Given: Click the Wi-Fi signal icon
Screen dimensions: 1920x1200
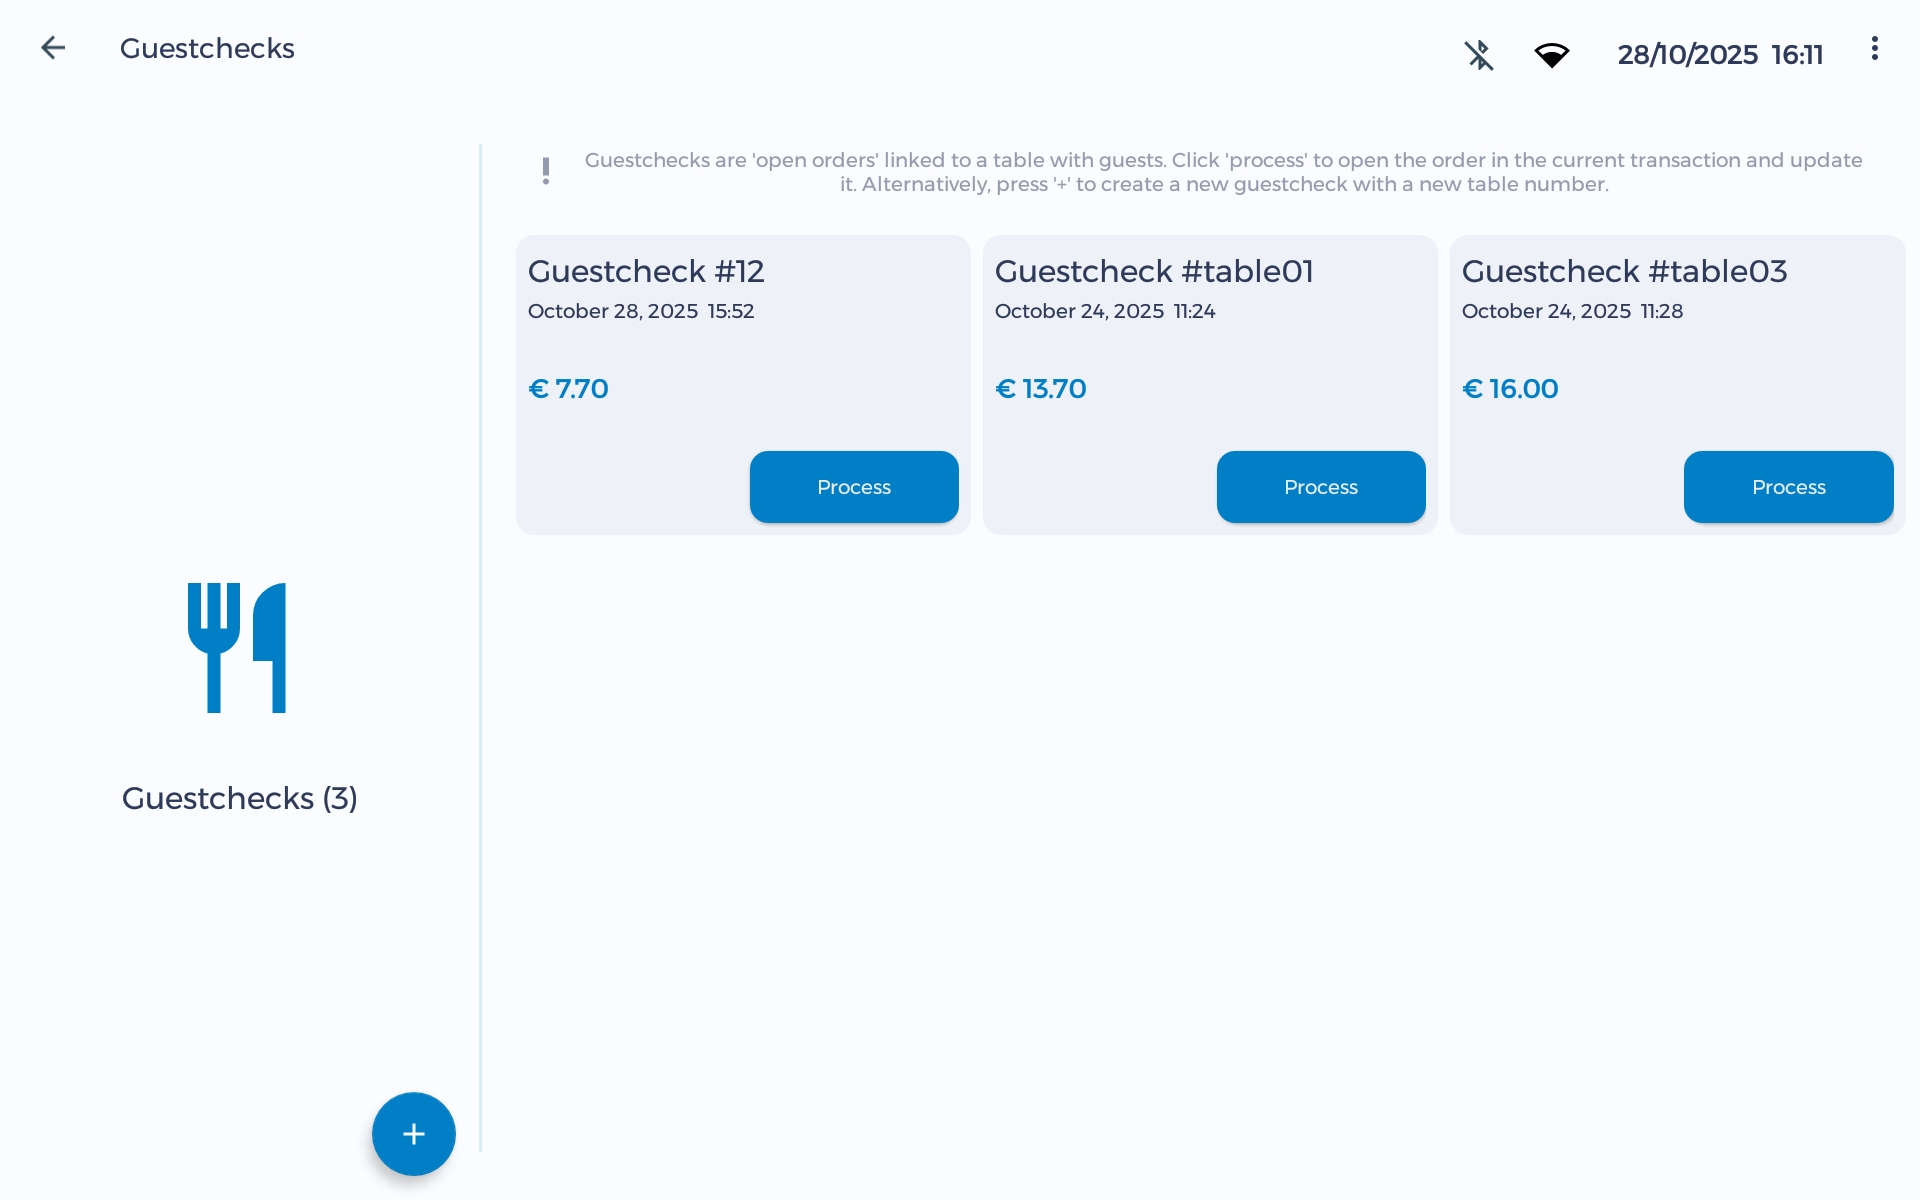Looking at the screenshot, I should (x=1551, y=55).
